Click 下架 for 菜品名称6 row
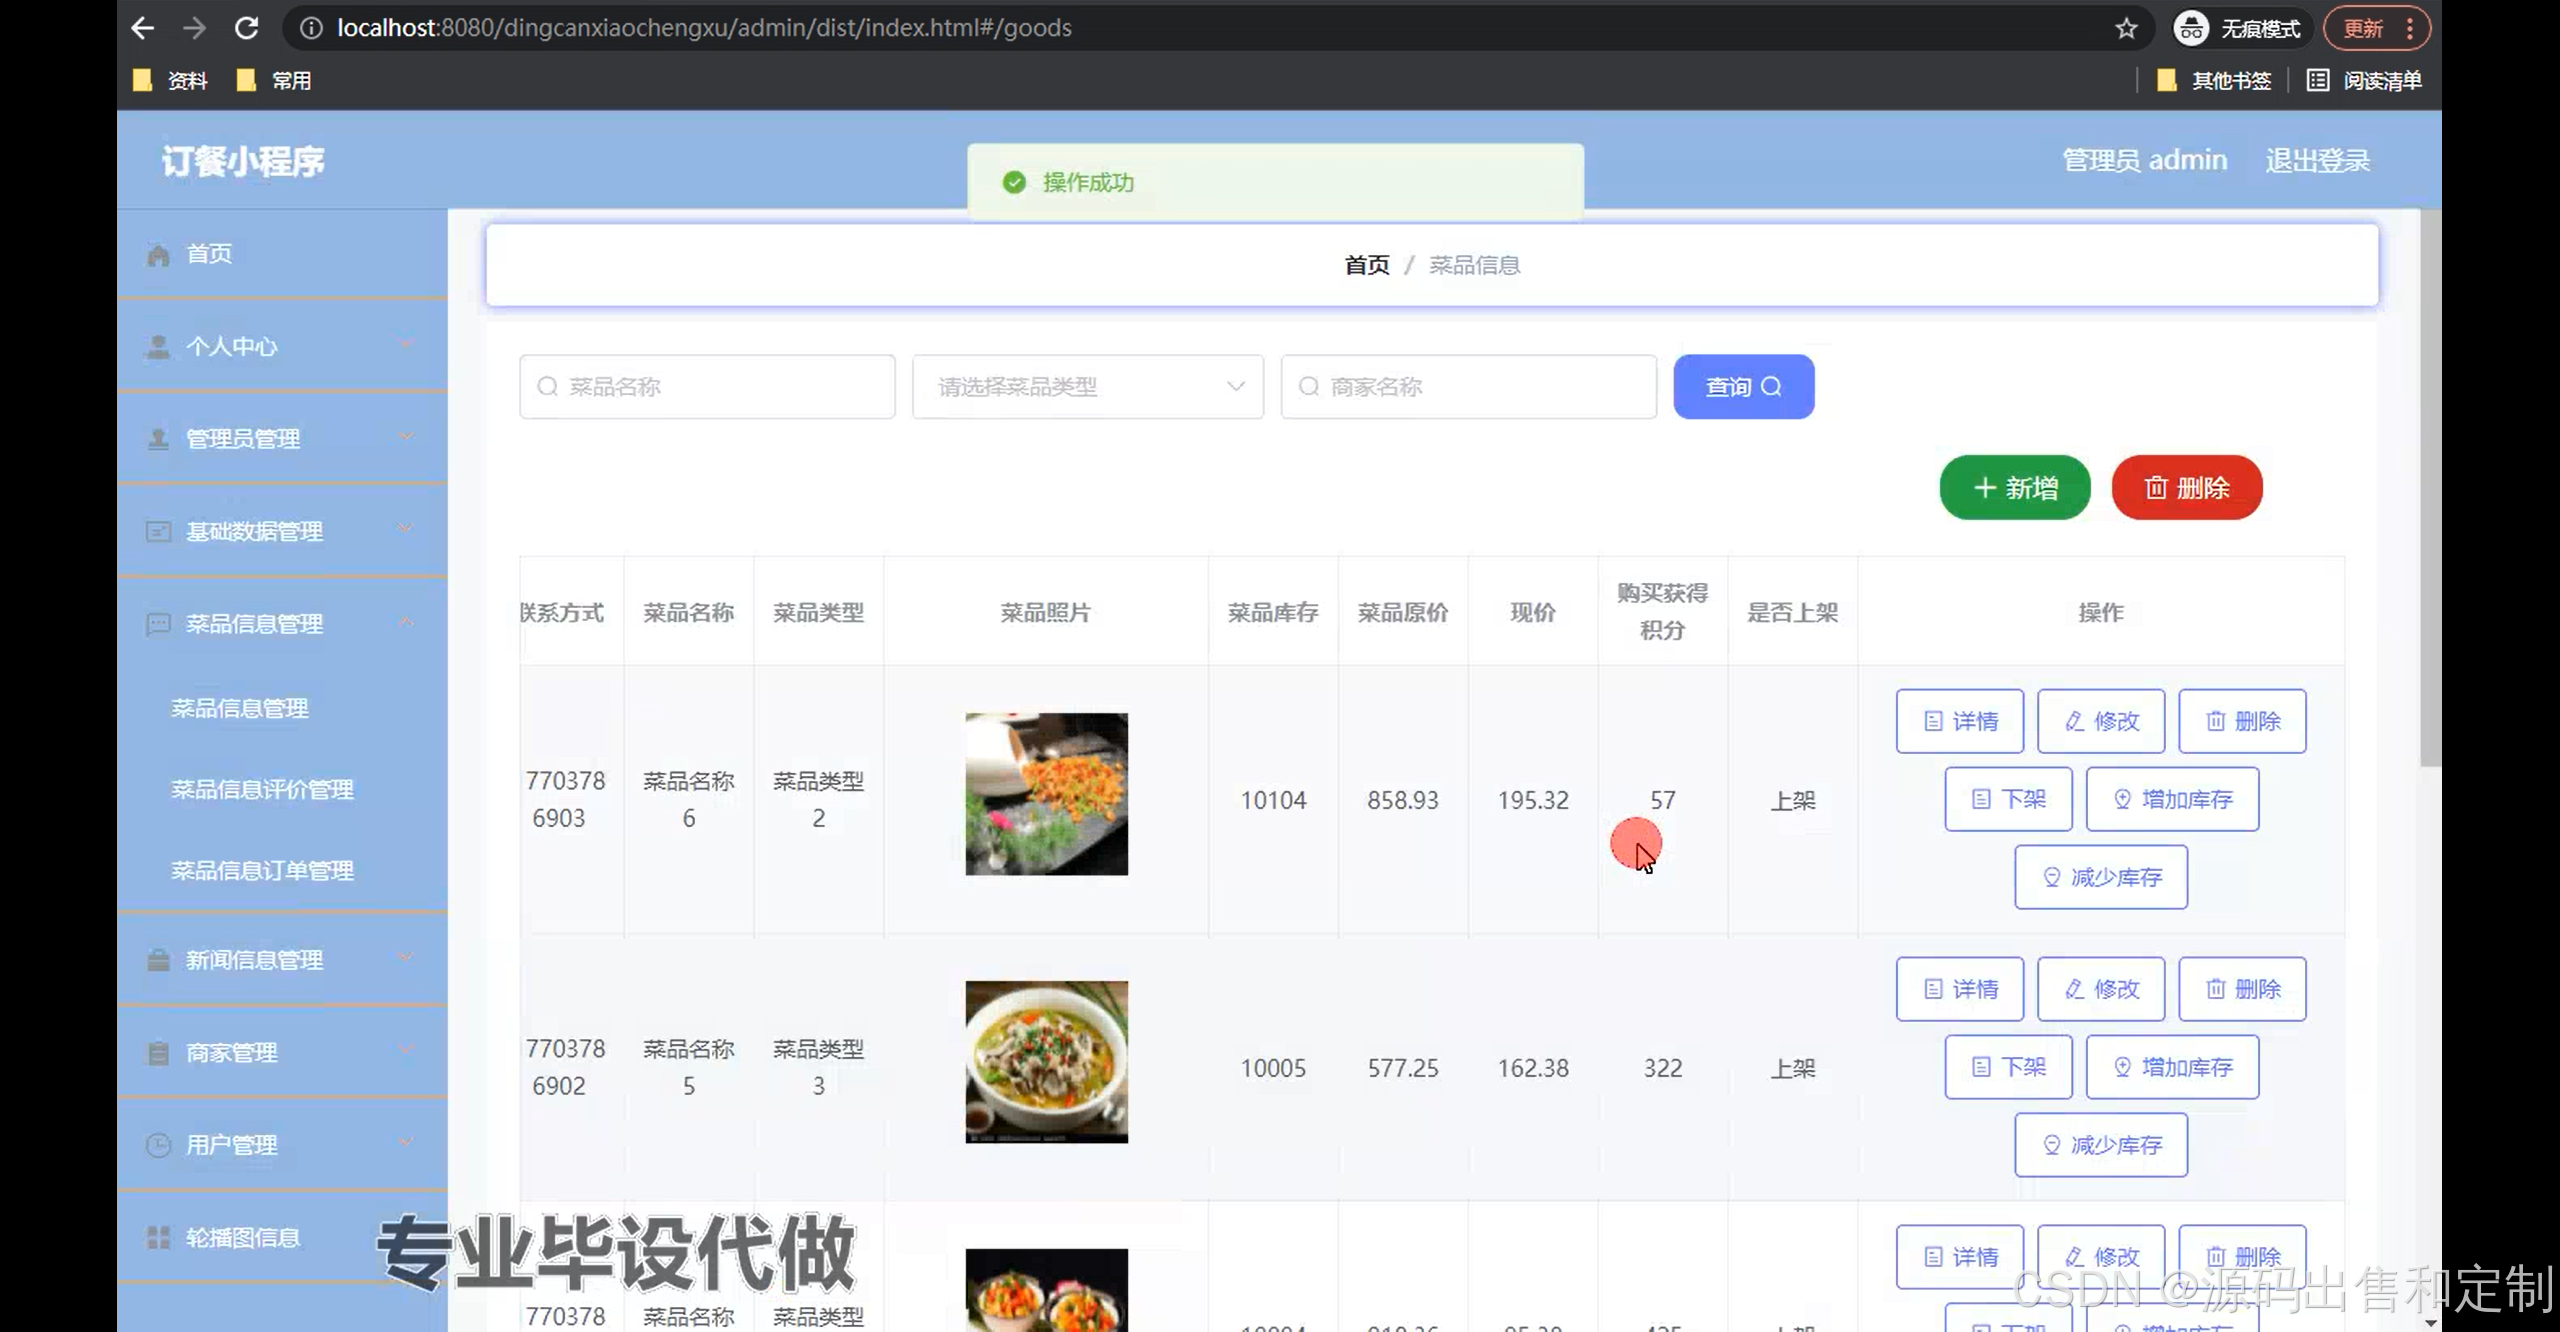Screen dimensions: 2560x1332 tap(2008, 799)
